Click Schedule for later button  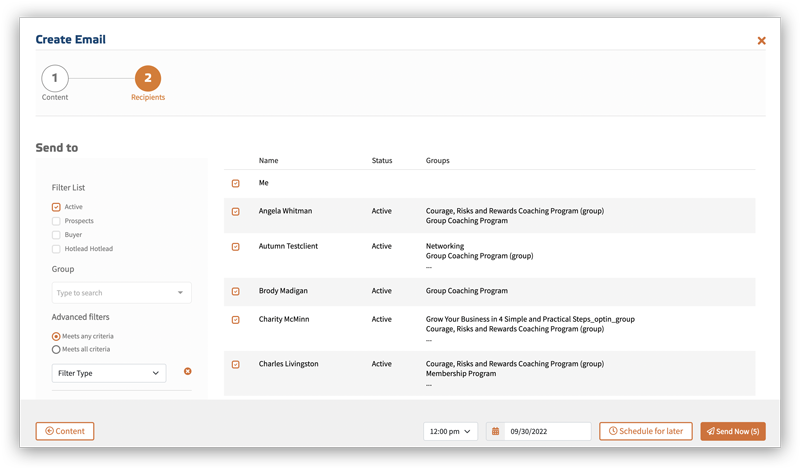tap(645, 431)
